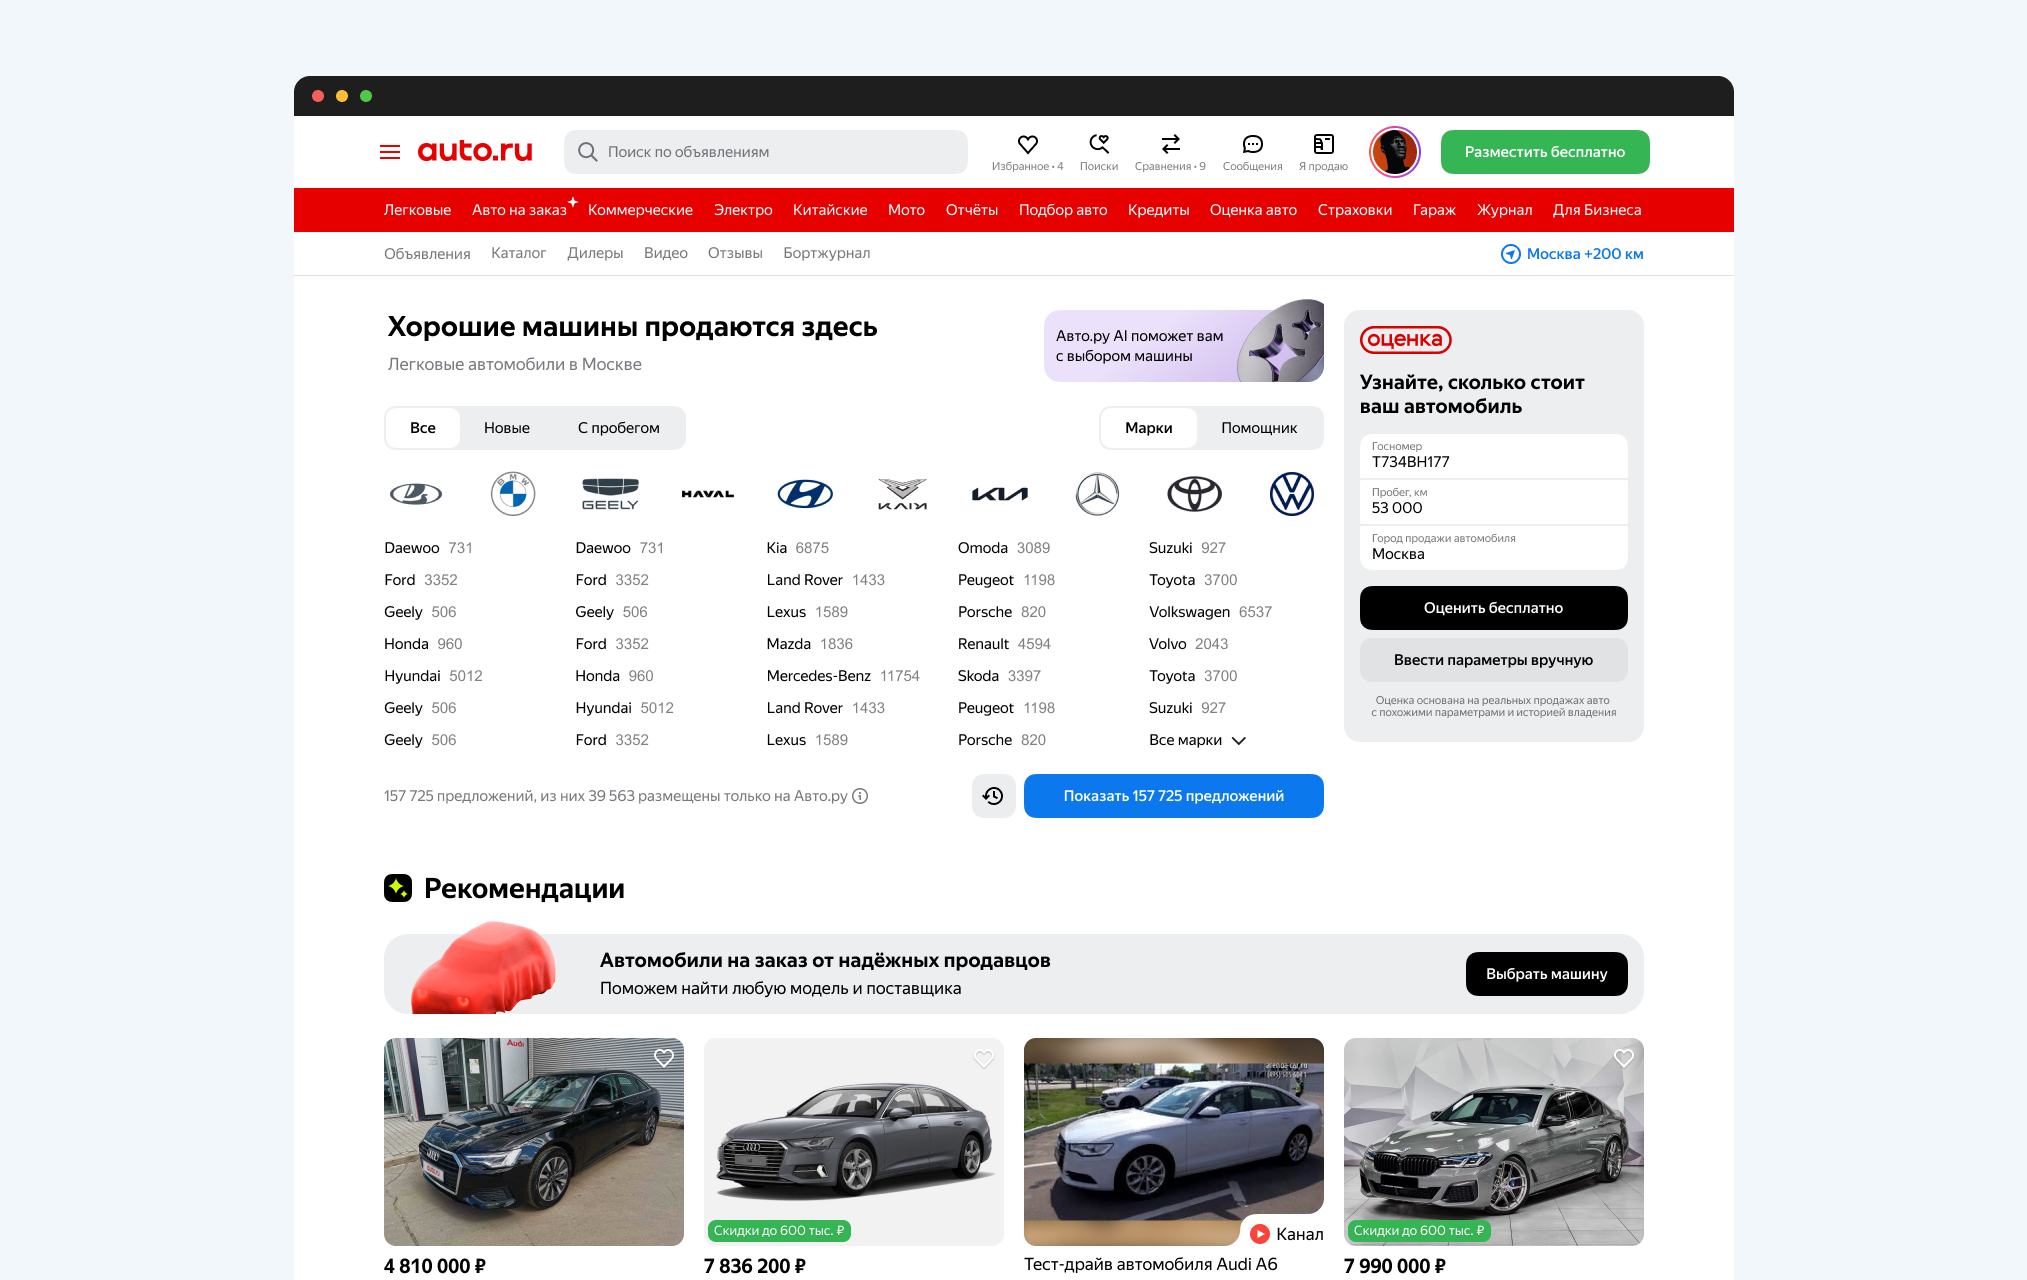Open Volkswagen 6537 brand link
Viewport: 2027px width, 1280px height.
tap(1210, 612)
